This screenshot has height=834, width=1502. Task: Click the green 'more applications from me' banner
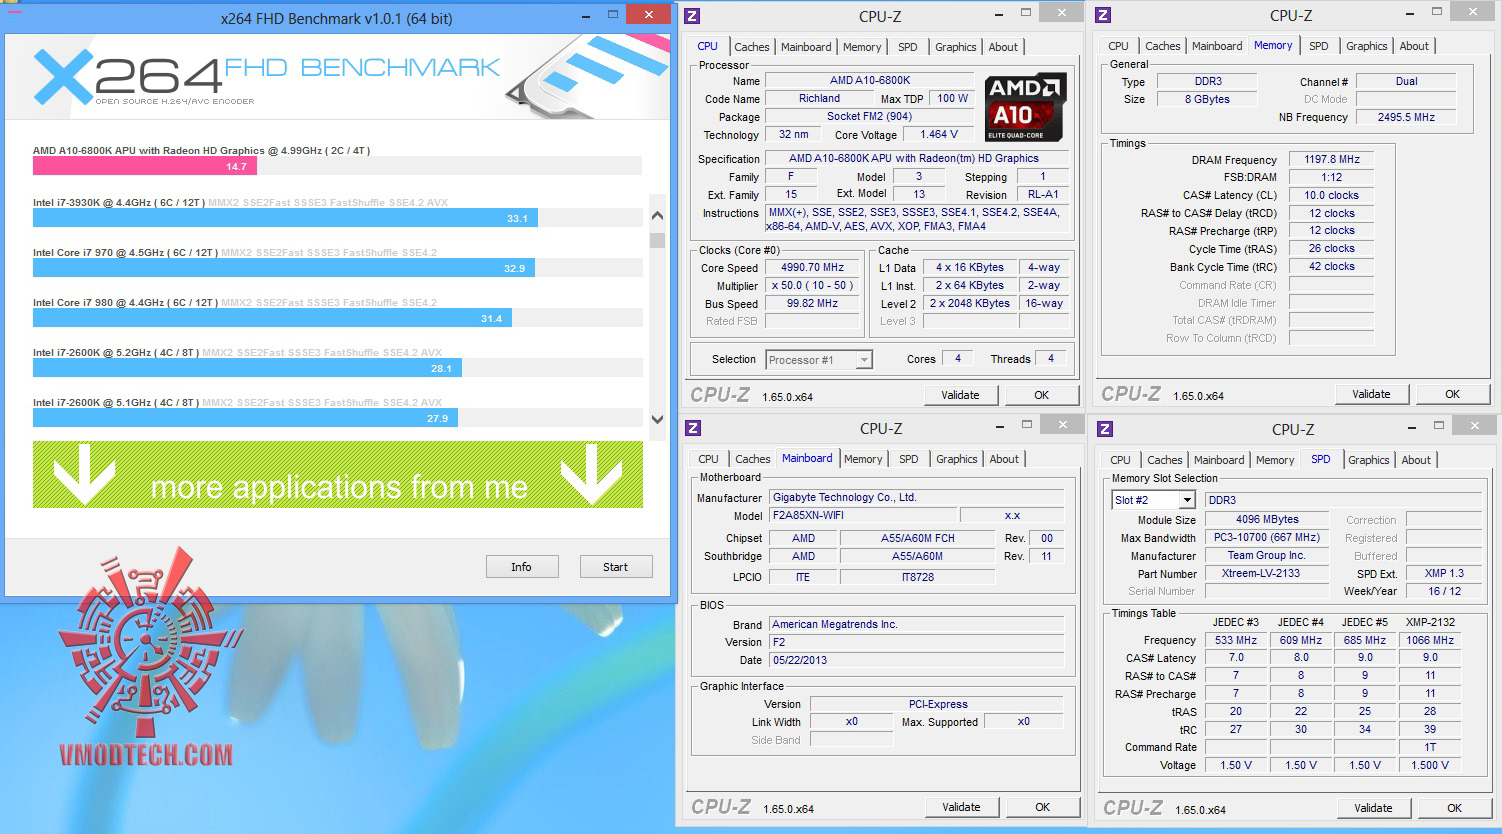338,475
